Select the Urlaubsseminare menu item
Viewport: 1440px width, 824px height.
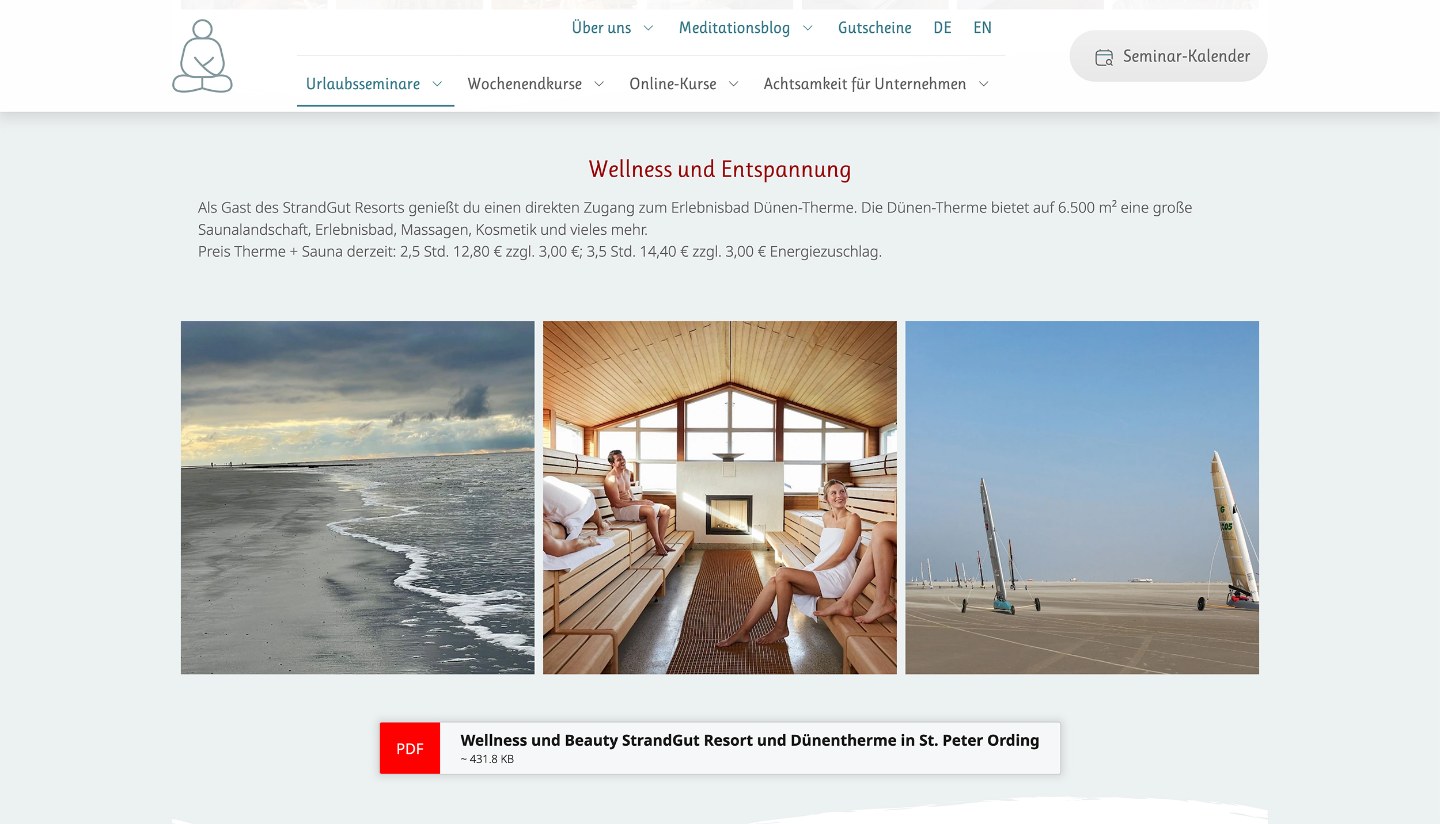pyautogui.click(x=363, y=84)
